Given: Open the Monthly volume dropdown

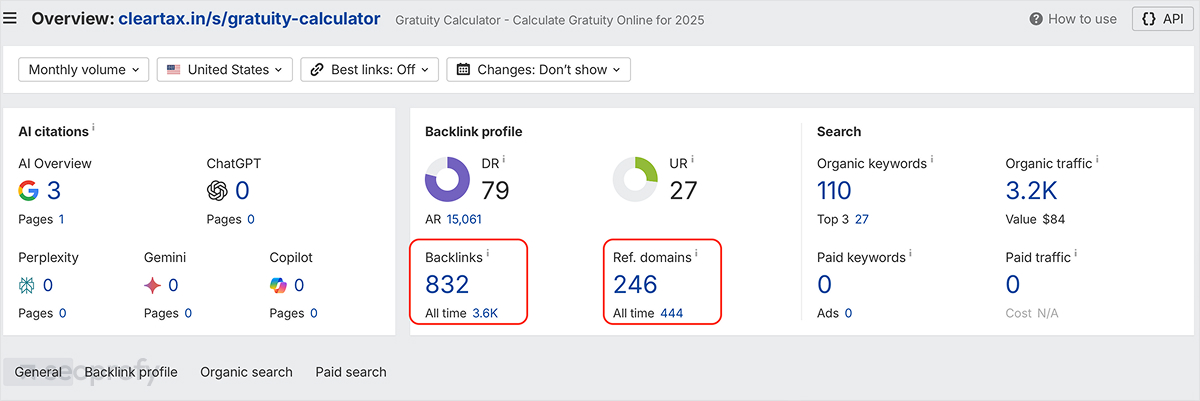Looking at the screenshot, I should 84,70.
